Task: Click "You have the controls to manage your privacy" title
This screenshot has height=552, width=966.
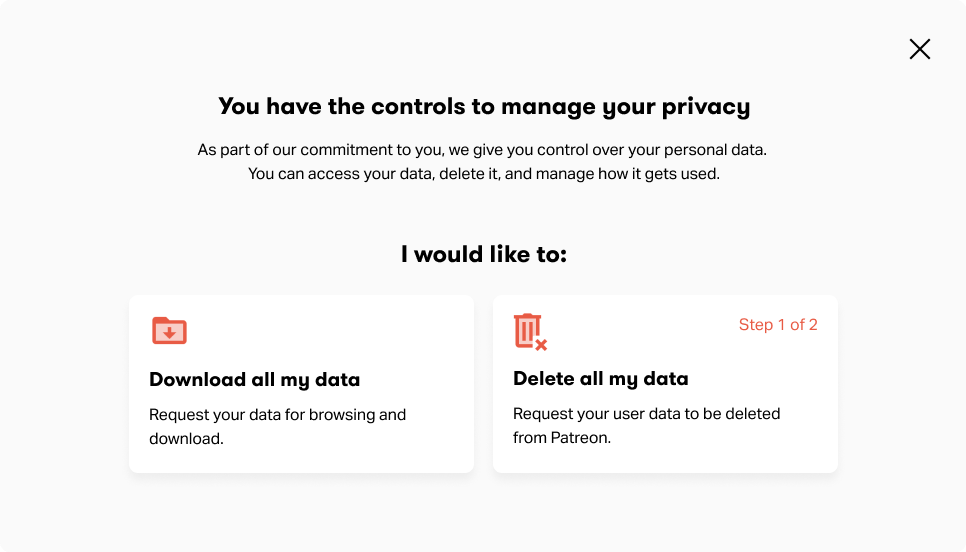Action: click(484, 107)
